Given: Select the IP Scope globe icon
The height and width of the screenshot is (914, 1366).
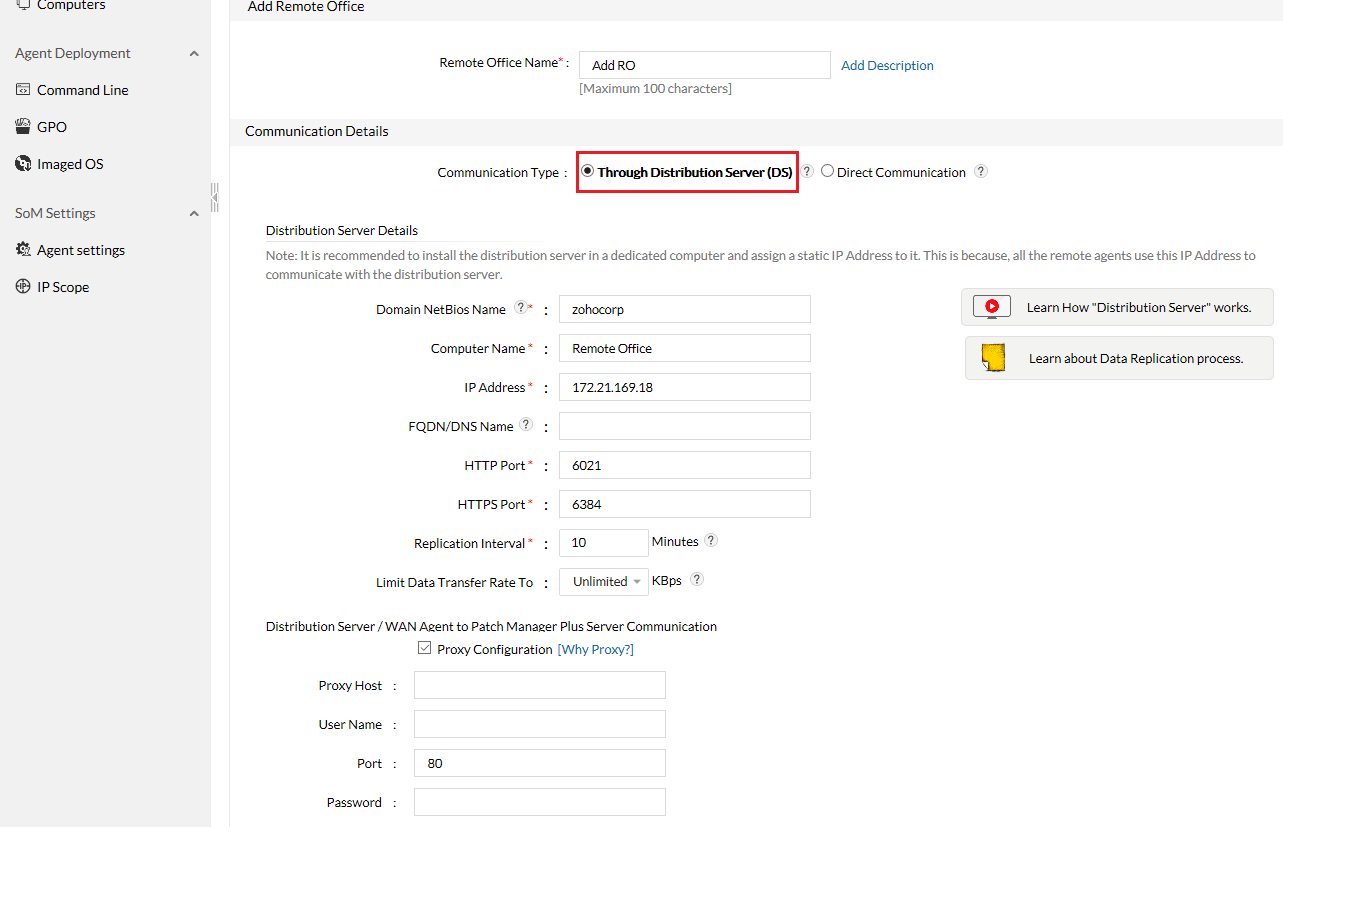Looking at the screenshot, I should [22, 286].
